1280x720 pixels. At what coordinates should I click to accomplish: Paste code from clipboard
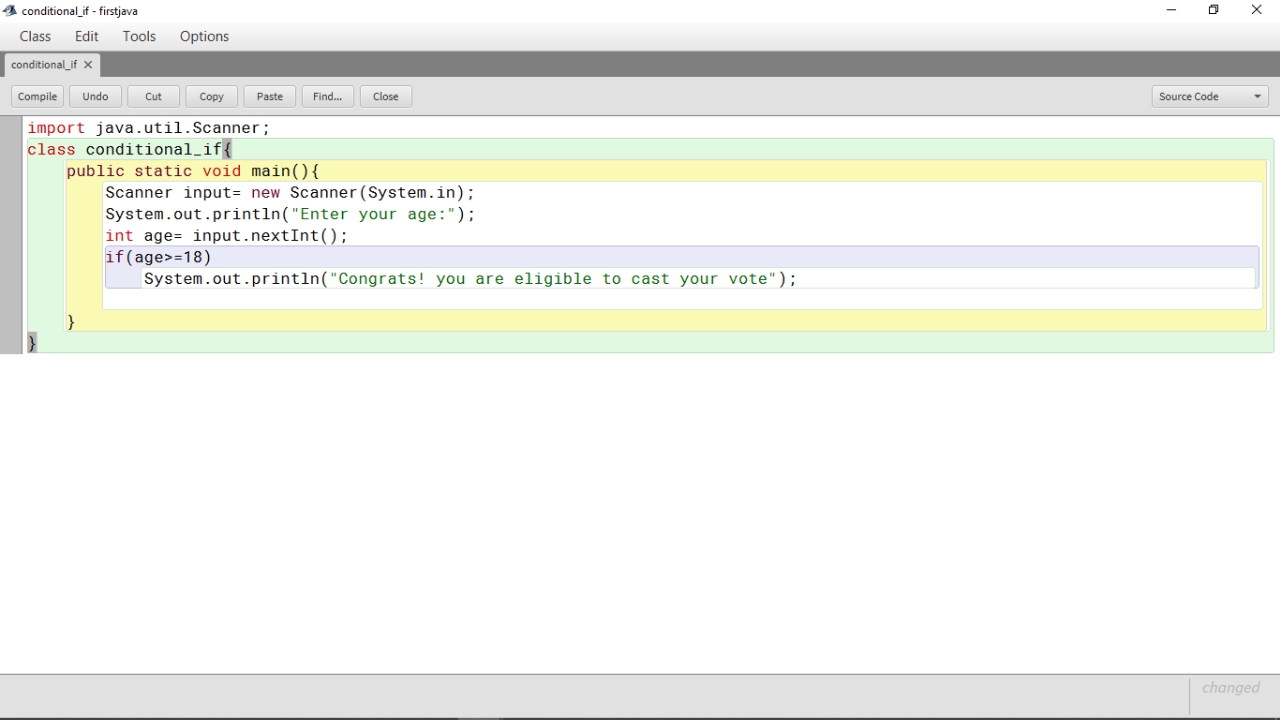click(269, 96)
